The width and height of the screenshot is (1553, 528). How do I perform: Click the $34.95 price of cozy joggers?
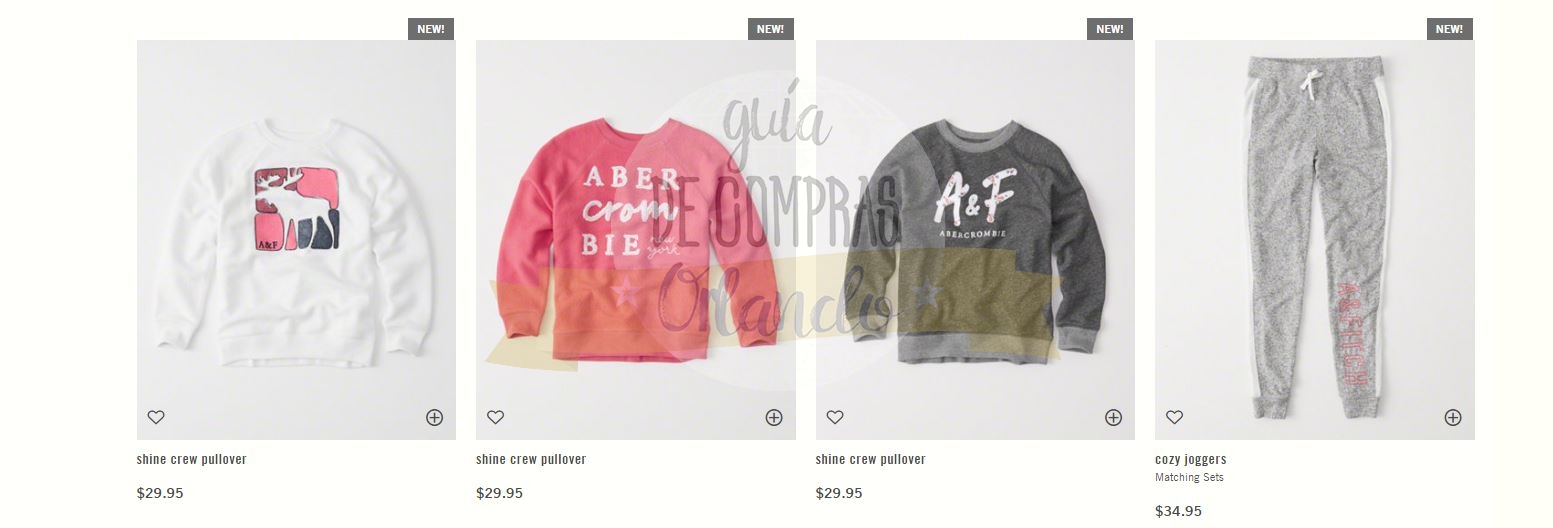1178,511
